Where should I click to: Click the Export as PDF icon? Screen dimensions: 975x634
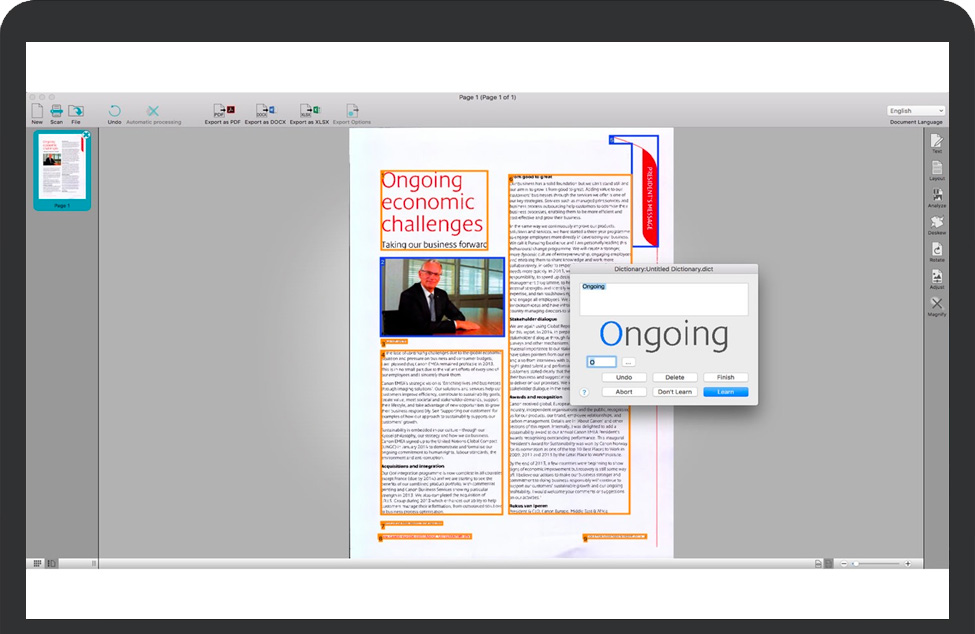pyautogui.click(x=223, y=111)
